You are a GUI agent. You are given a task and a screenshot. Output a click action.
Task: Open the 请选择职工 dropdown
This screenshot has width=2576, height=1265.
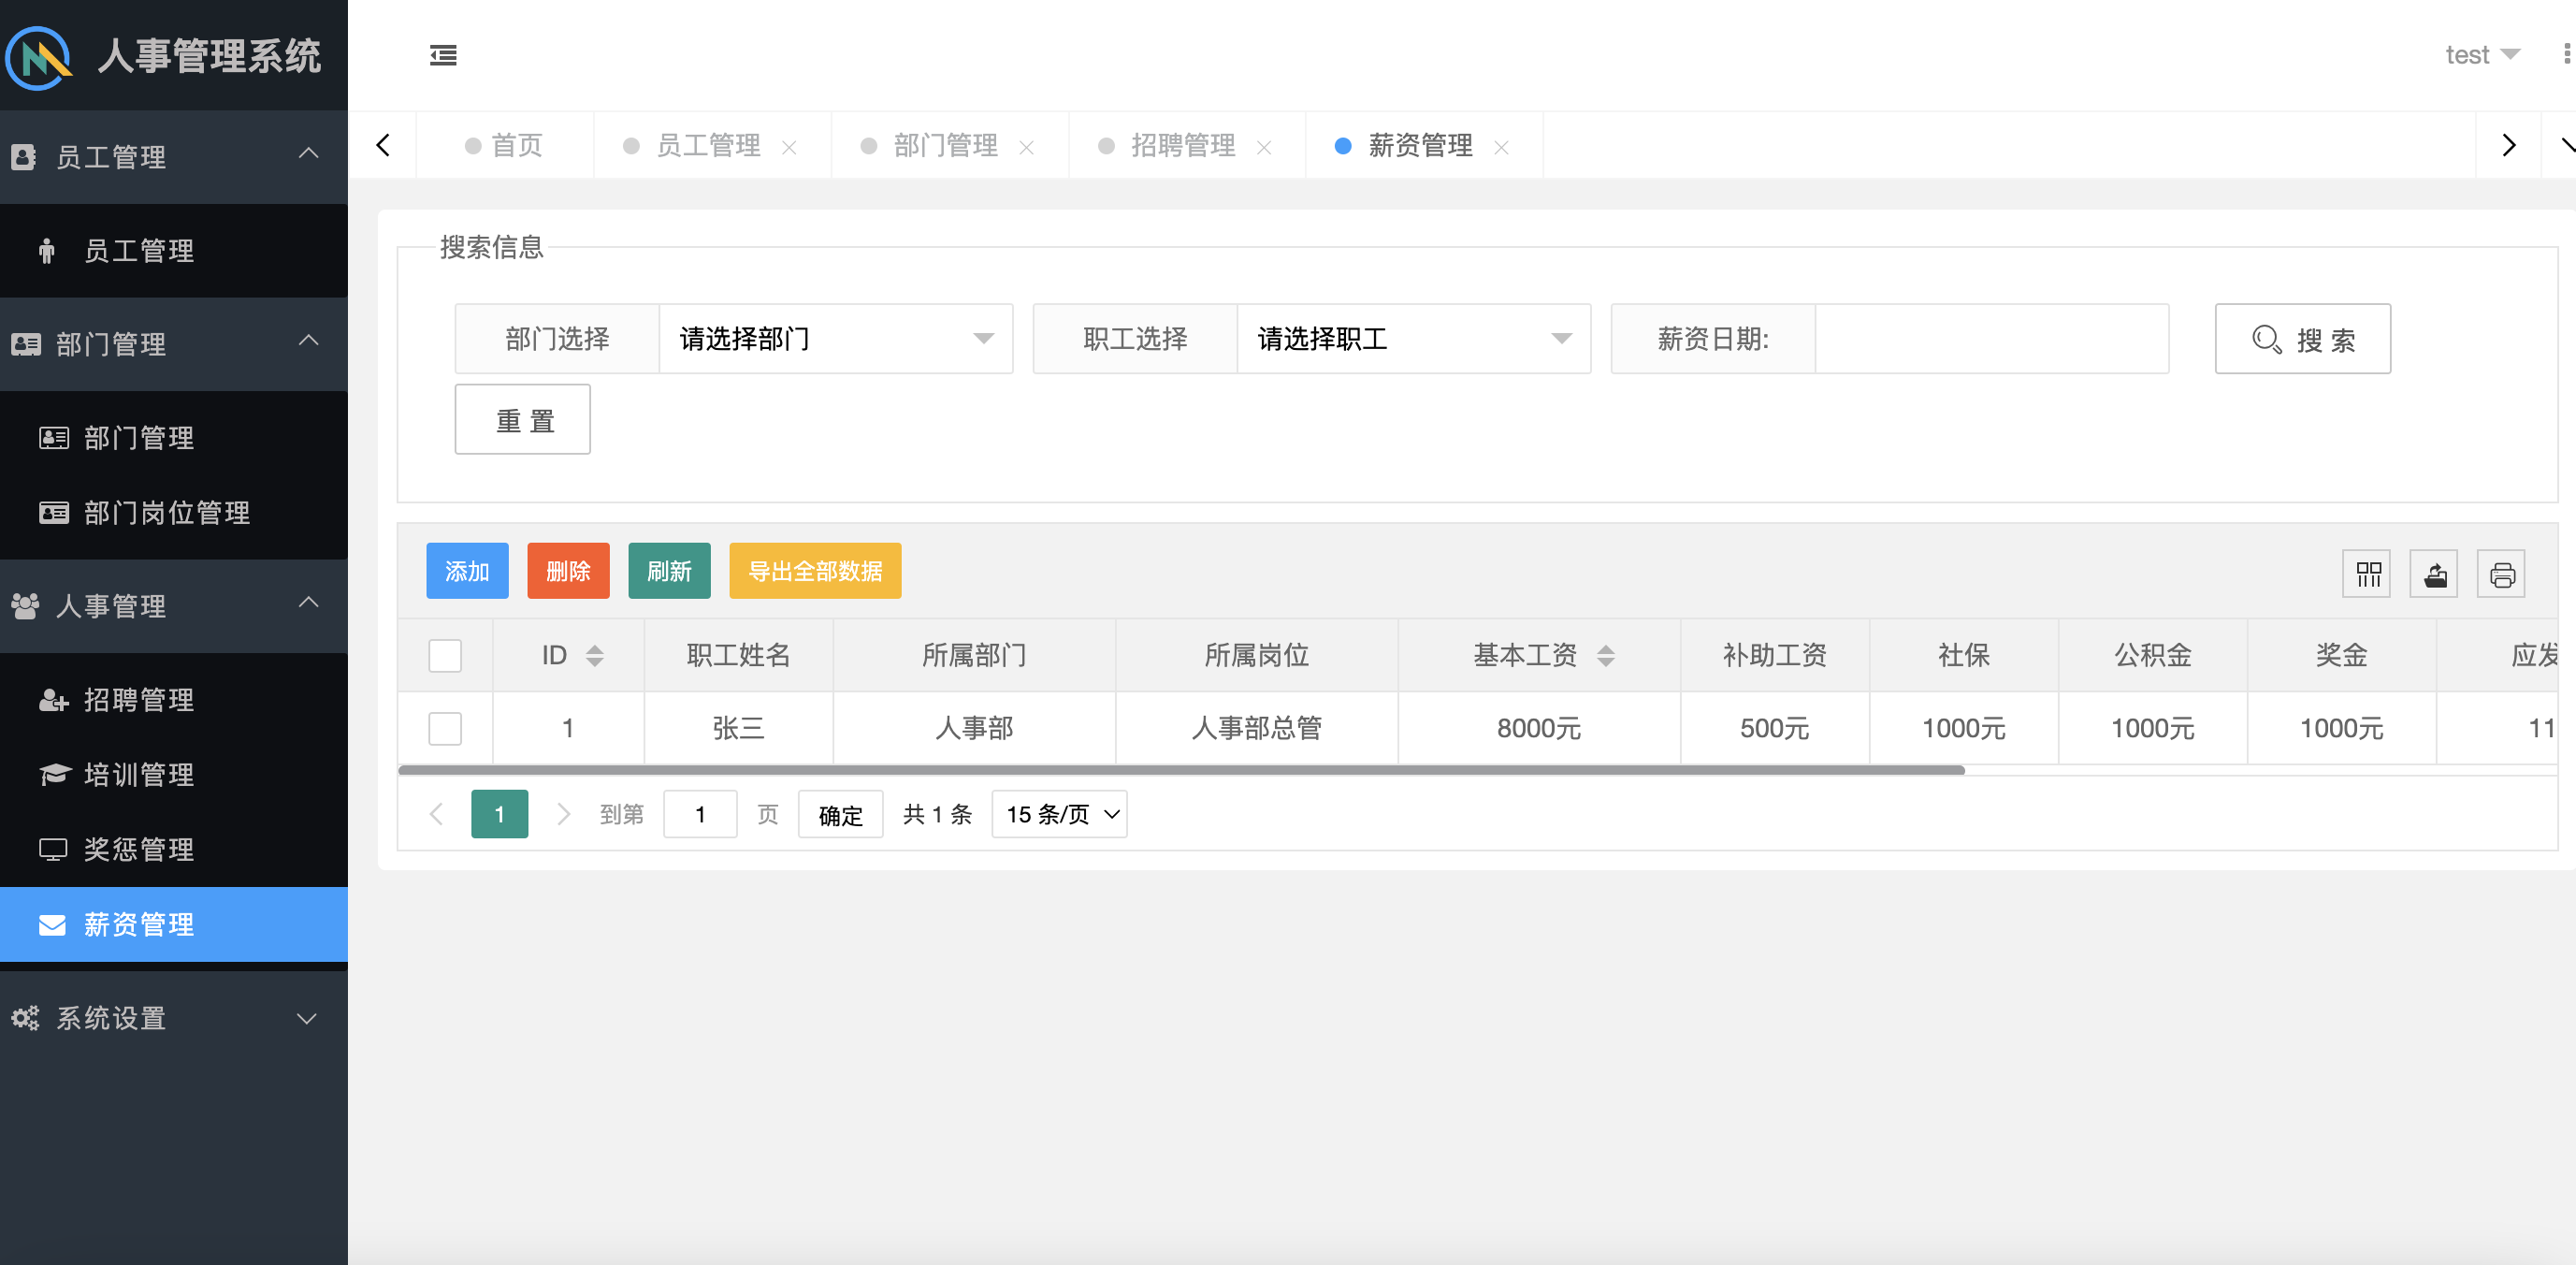(x=1414, y=339)
